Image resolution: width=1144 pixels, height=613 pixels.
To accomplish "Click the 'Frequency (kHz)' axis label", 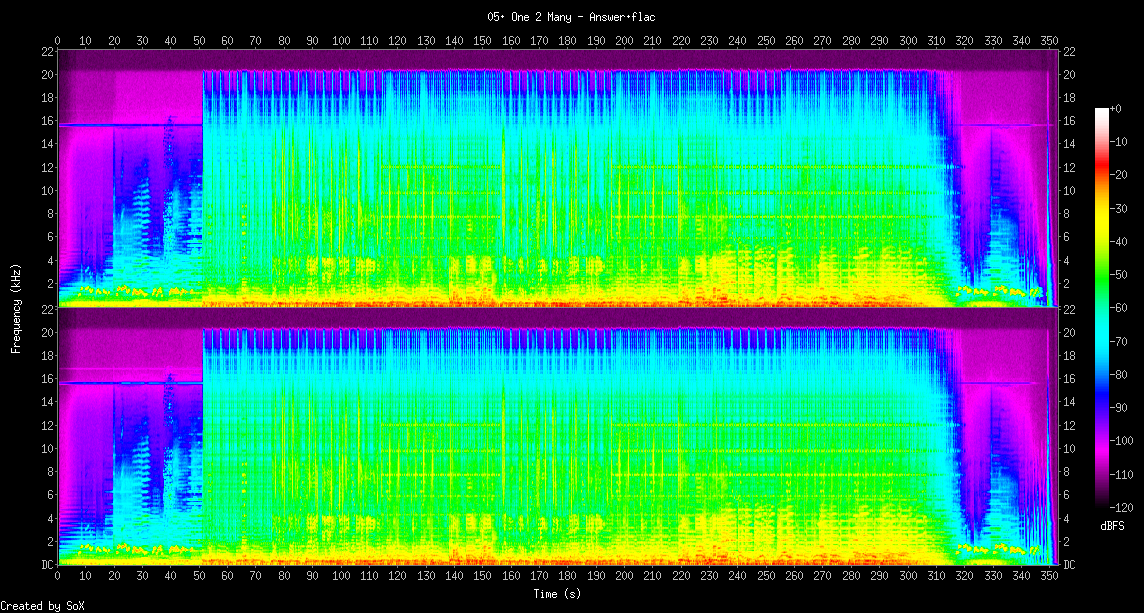I will [x=17, y=306].
